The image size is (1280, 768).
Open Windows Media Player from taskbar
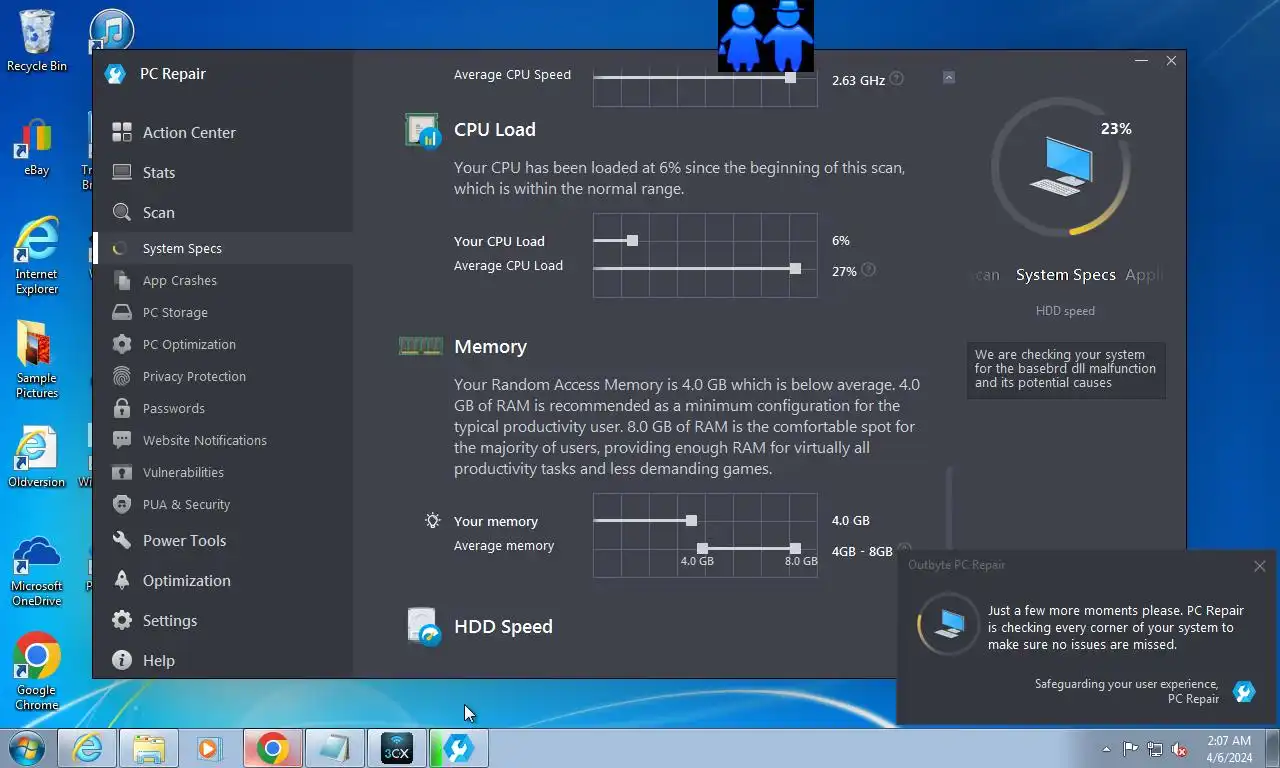coord(209,748)
